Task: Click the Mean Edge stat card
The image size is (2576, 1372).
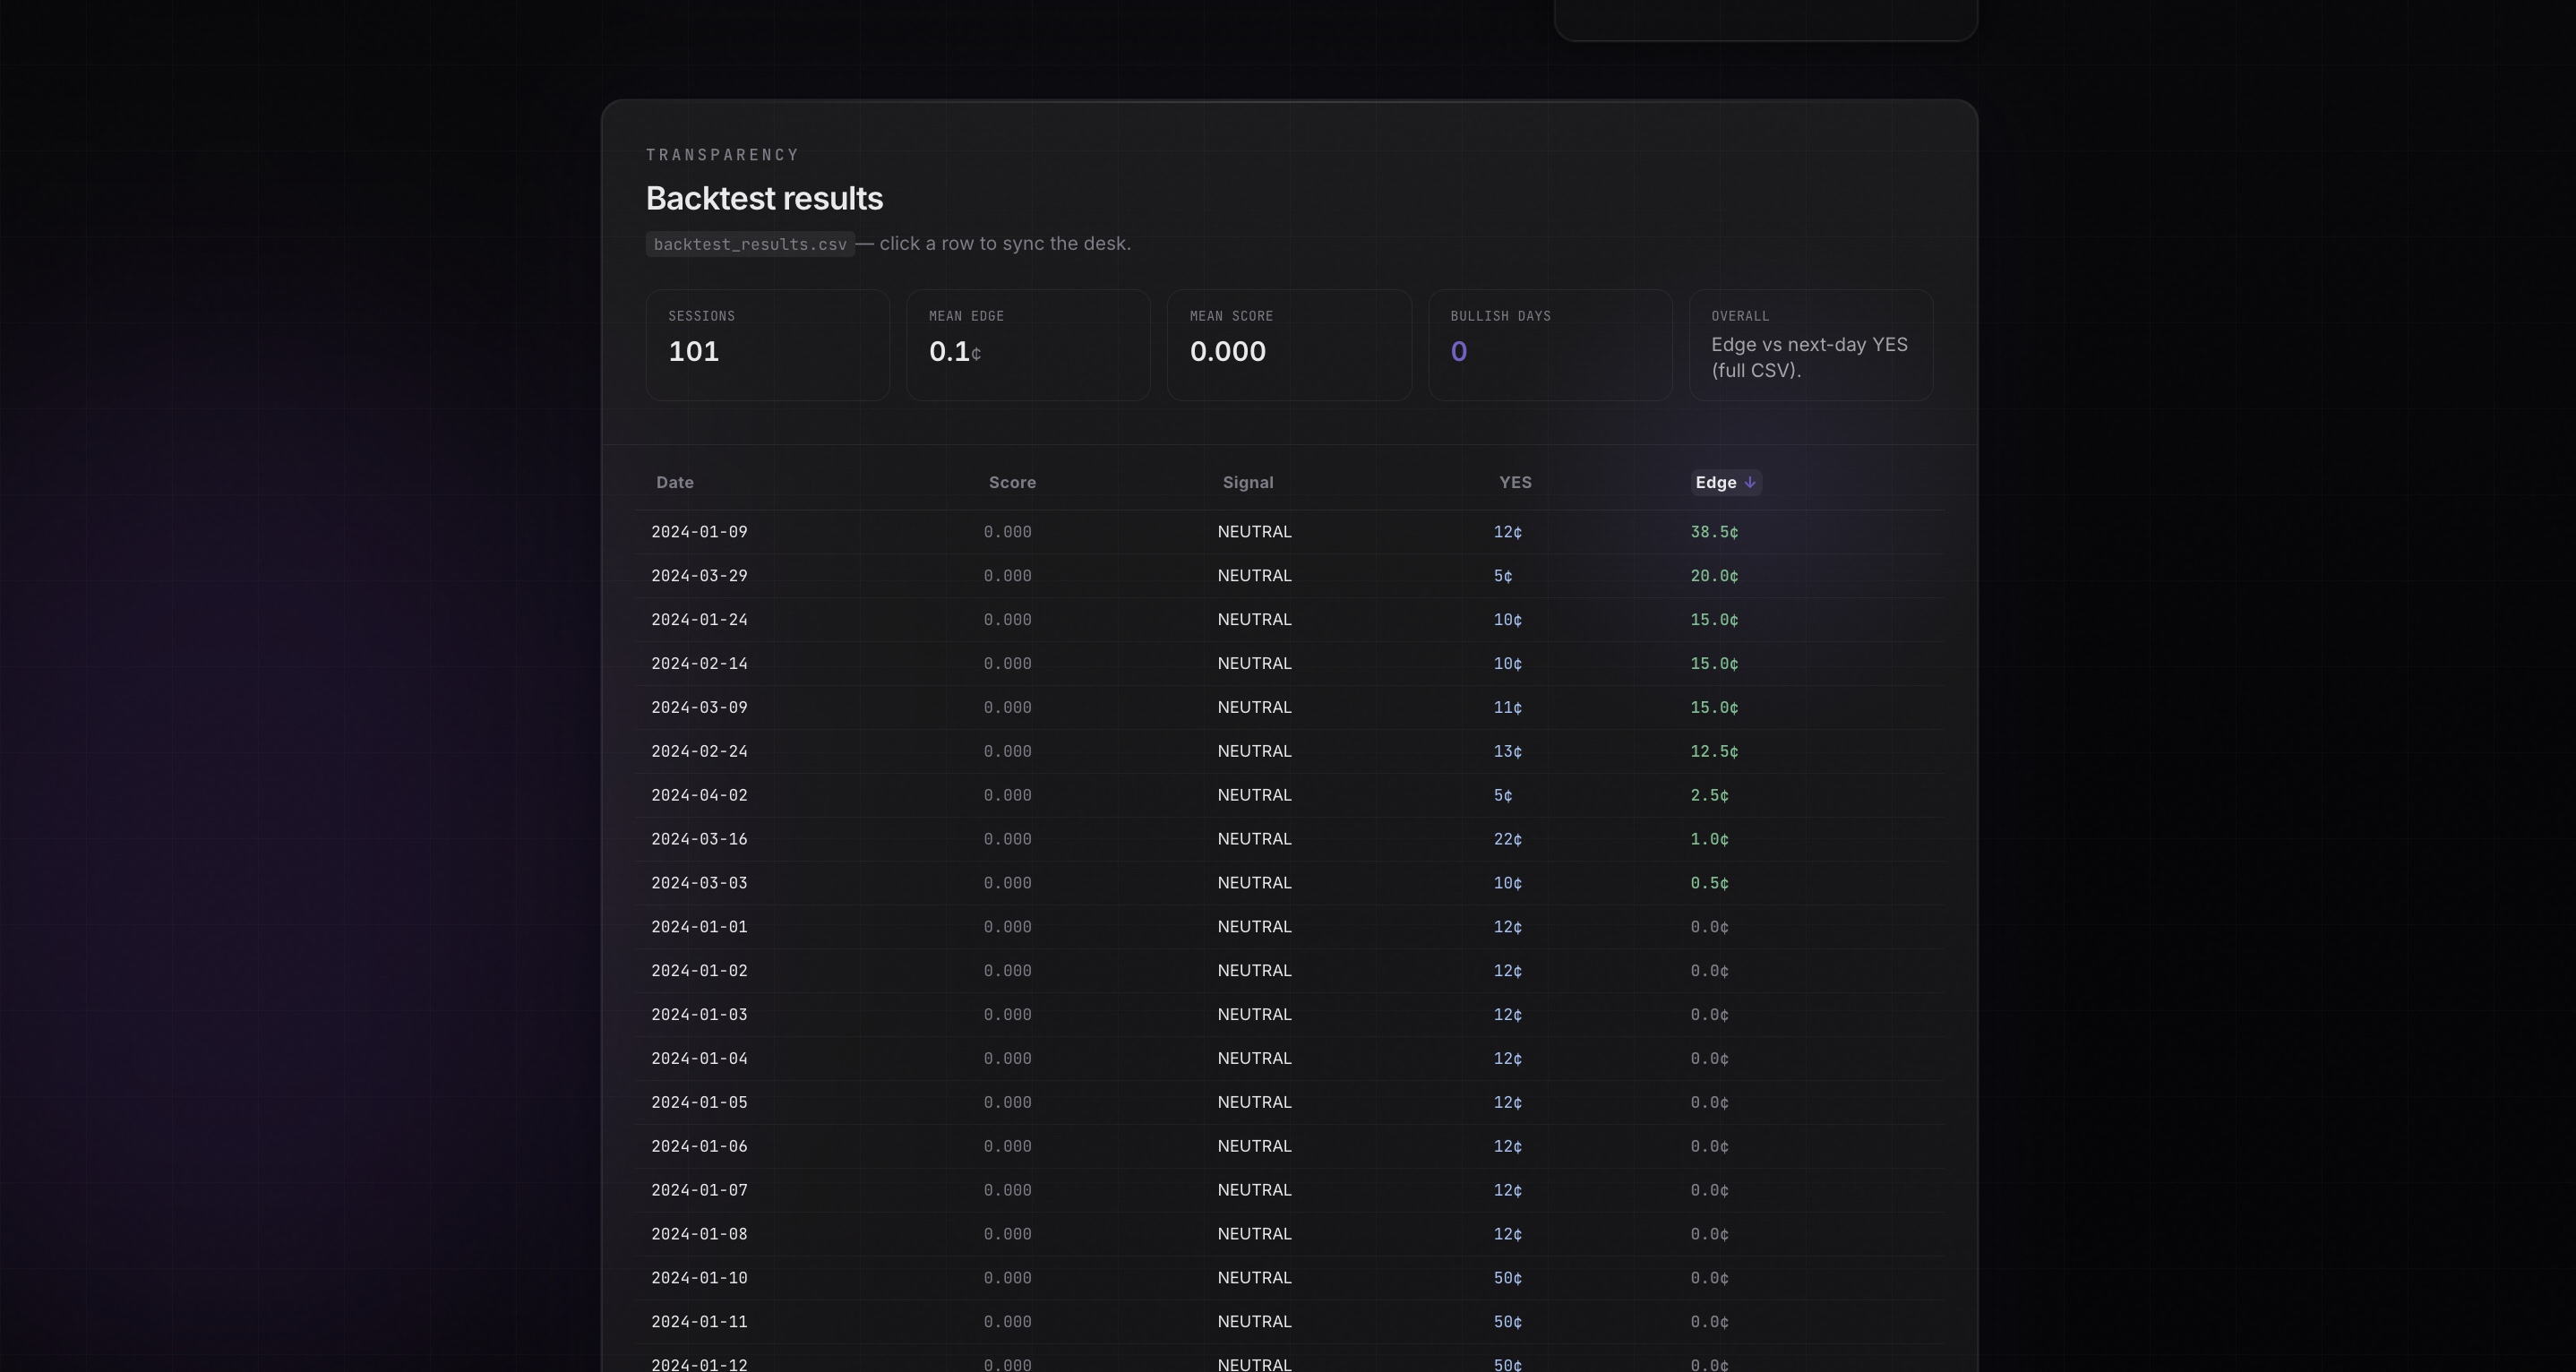Action: 1028,345
